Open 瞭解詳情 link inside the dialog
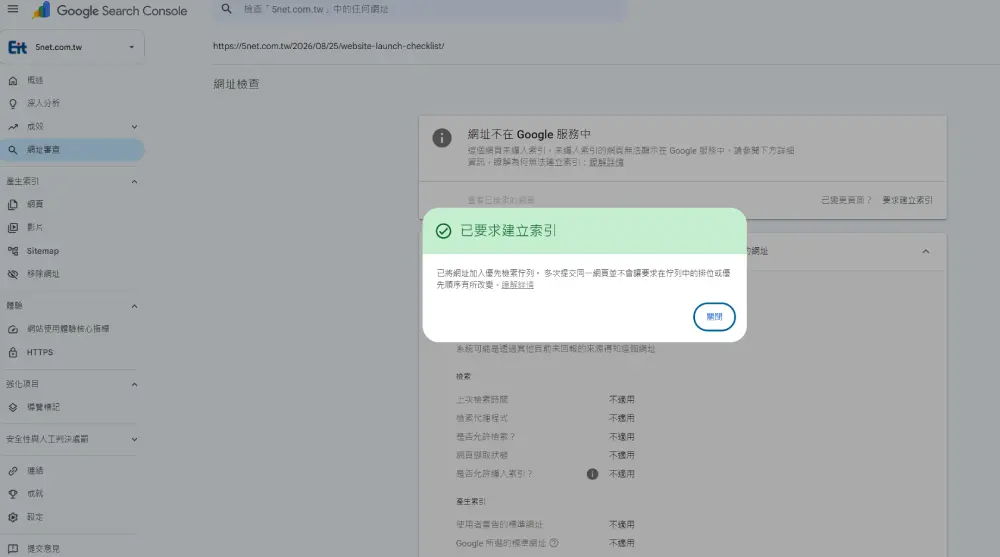Image resolution: width=1000 pixels, height=557 pixels. point(517,285)
